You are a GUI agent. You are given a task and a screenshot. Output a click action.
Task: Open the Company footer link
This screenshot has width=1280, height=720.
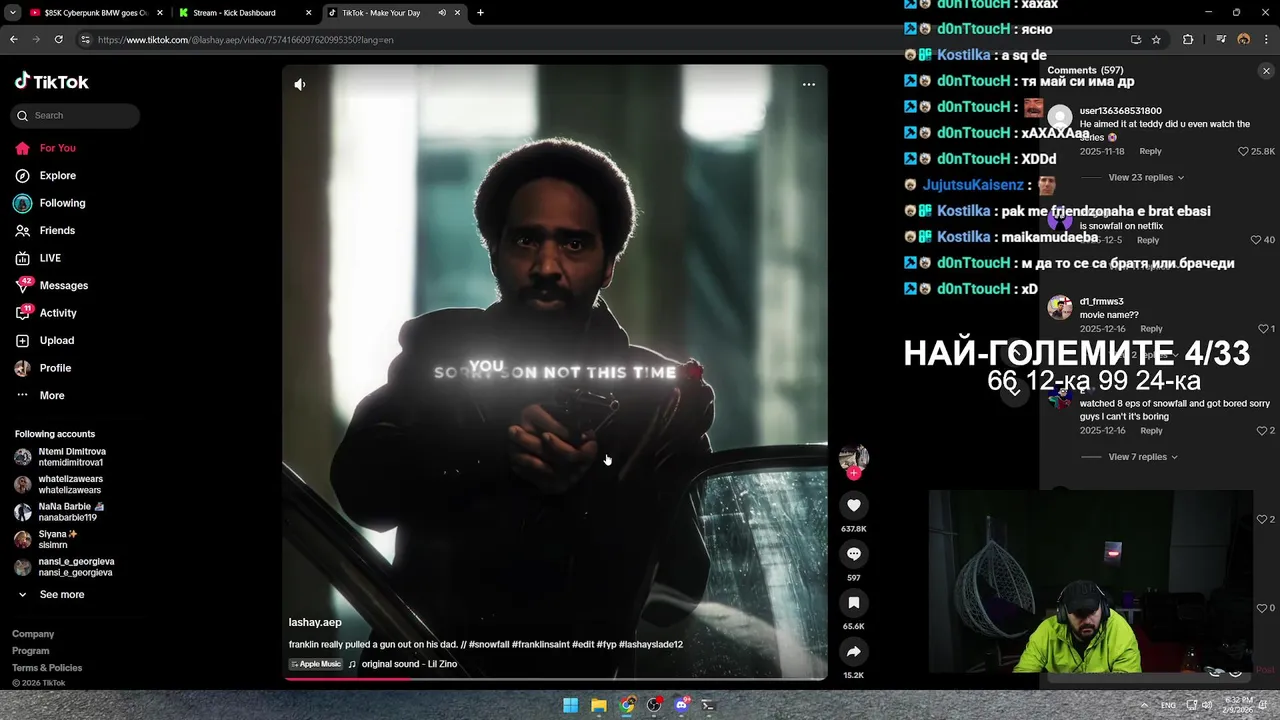tap(33, 634)
